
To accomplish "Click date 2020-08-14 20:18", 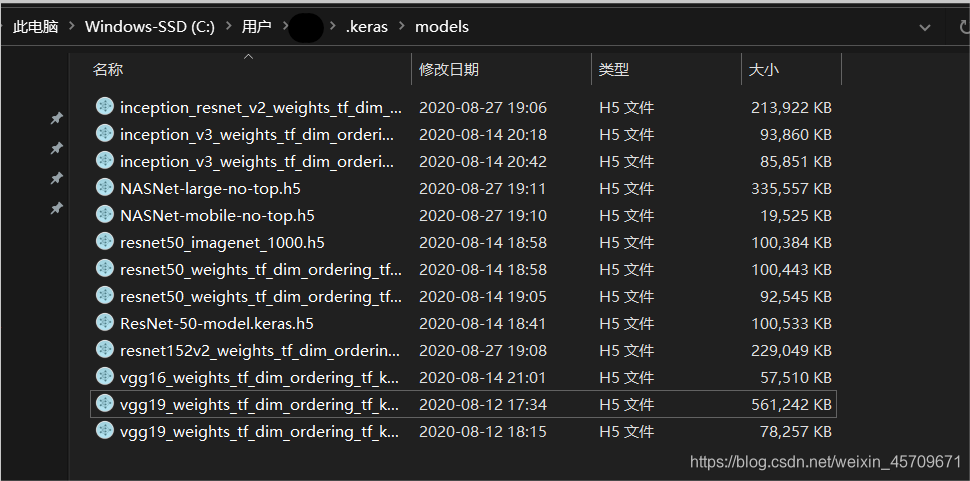I will point(483,135).
